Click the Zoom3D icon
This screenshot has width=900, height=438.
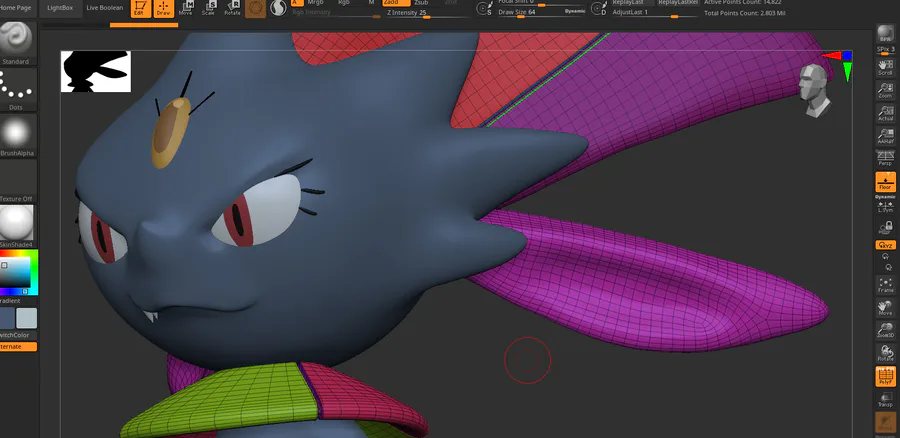coord(885,330)
